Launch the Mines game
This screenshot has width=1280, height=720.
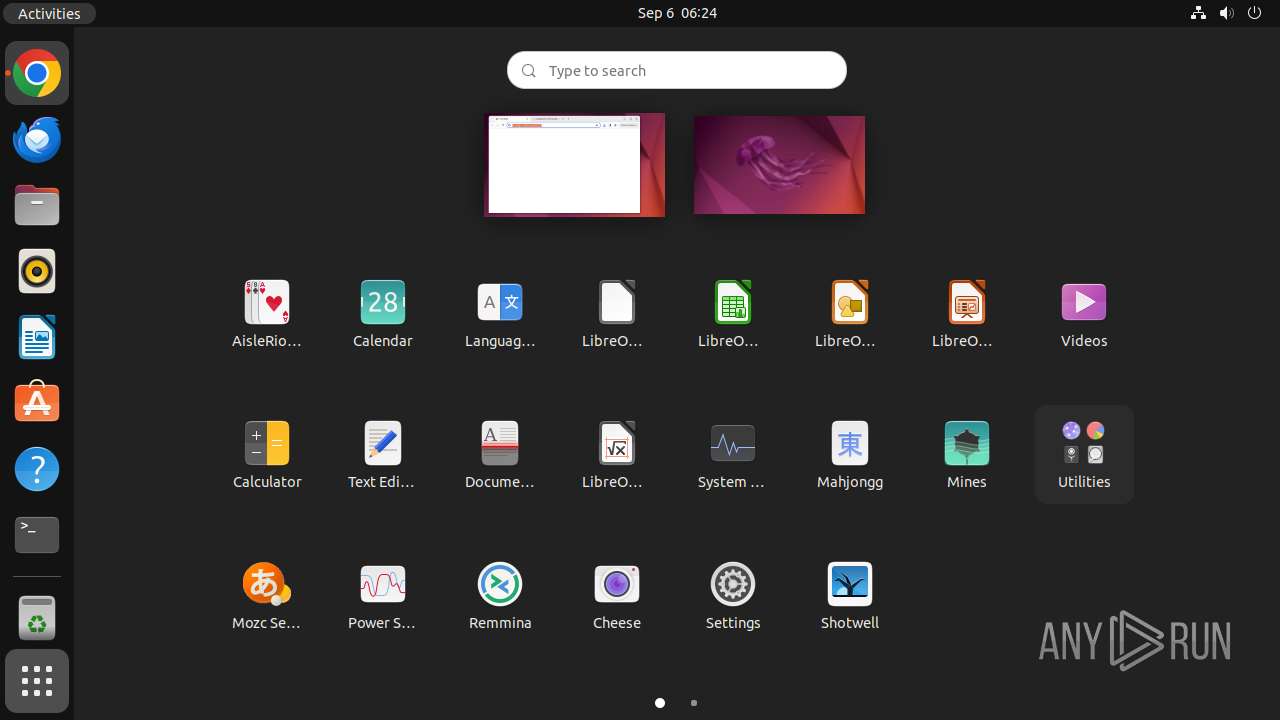(x=967, y=455)
